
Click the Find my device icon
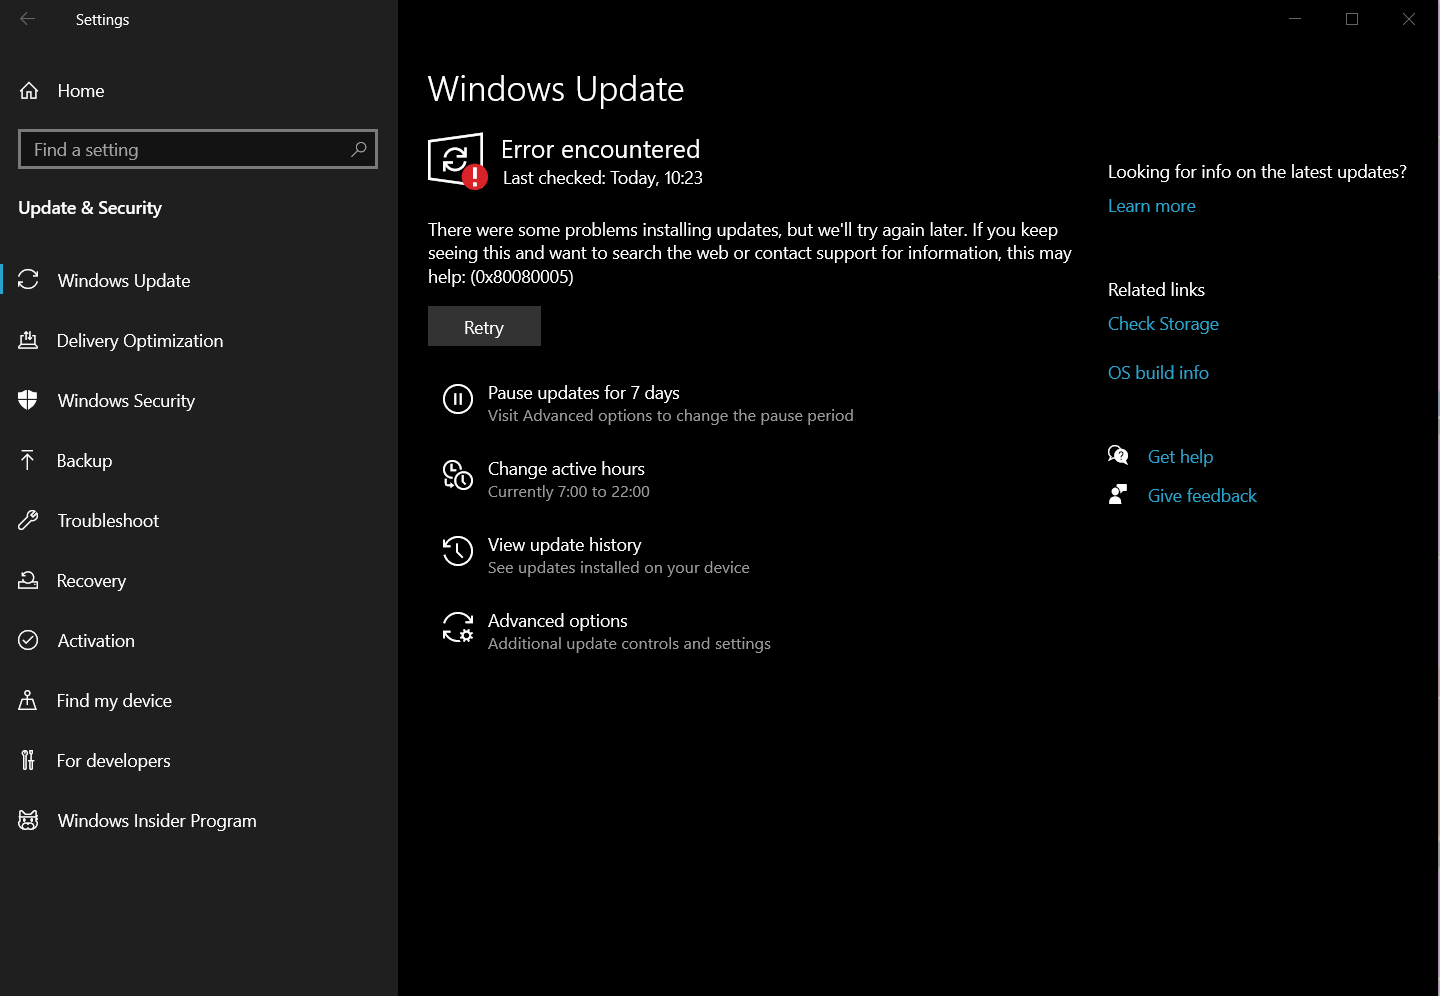click(x=28, y=700)
